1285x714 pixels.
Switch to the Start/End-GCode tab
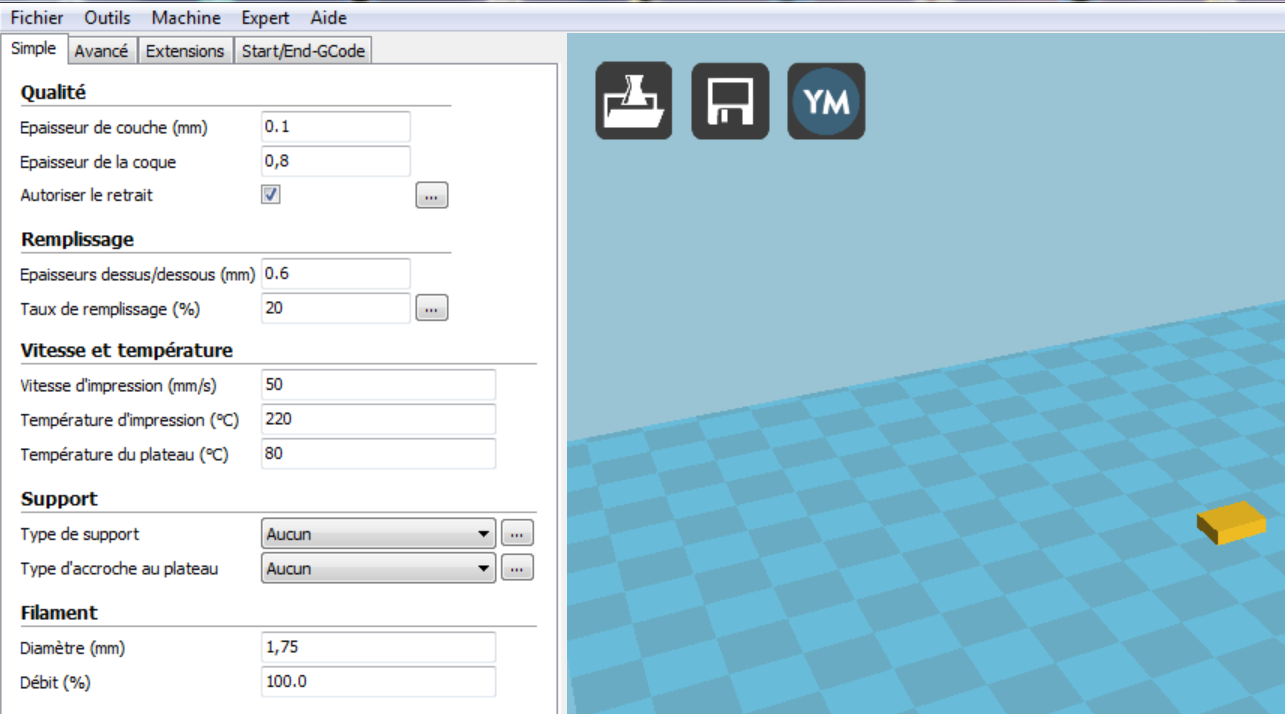click(x=304, y=51)
